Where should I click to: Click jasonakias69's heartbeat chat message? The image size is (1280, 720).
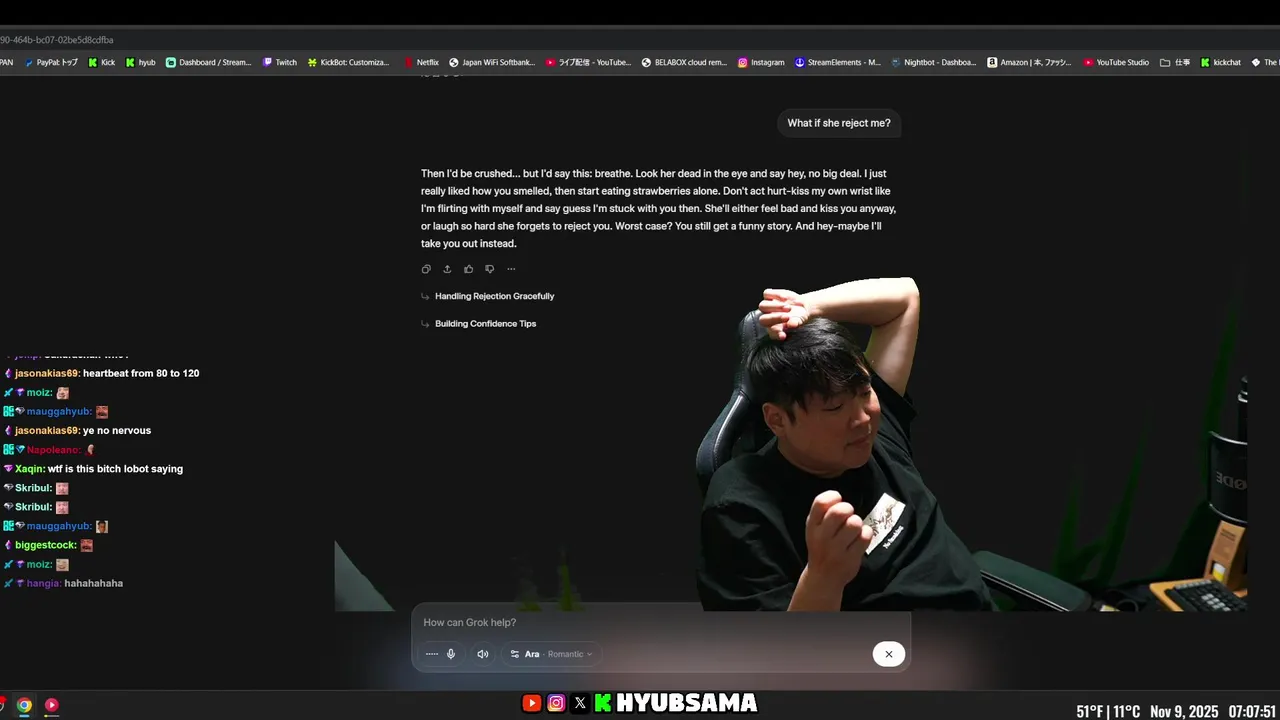(100, 373)
